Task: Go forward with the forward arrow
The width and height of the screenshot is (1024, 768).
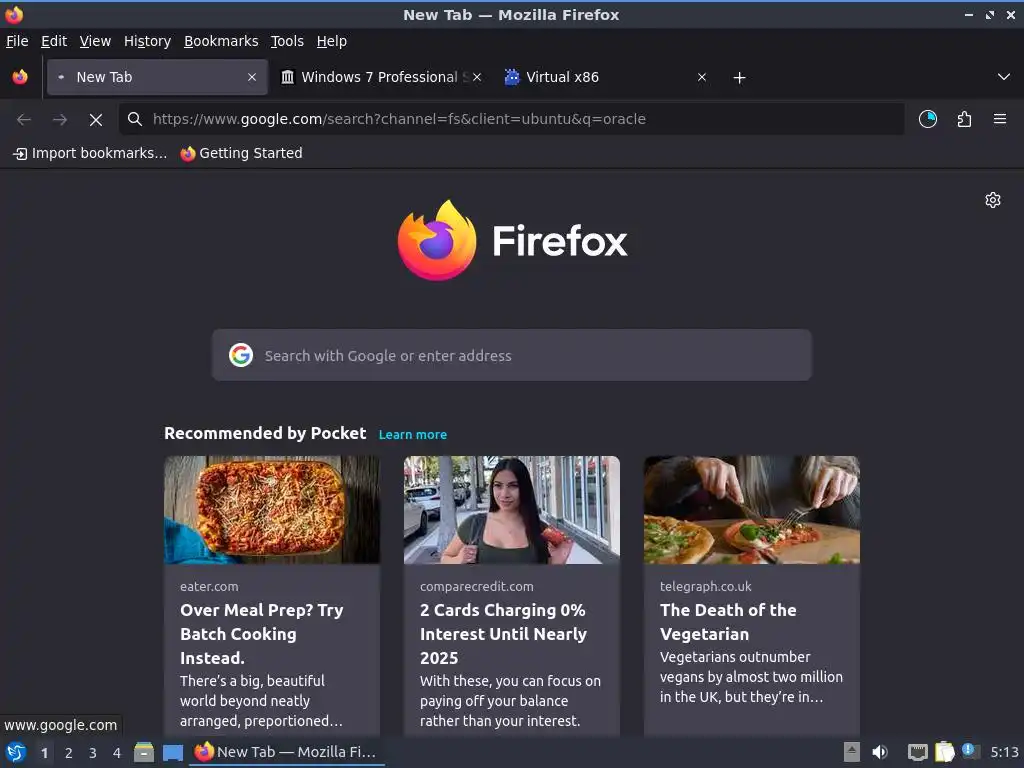Action: pyautogui.click(x=60, y=120)
